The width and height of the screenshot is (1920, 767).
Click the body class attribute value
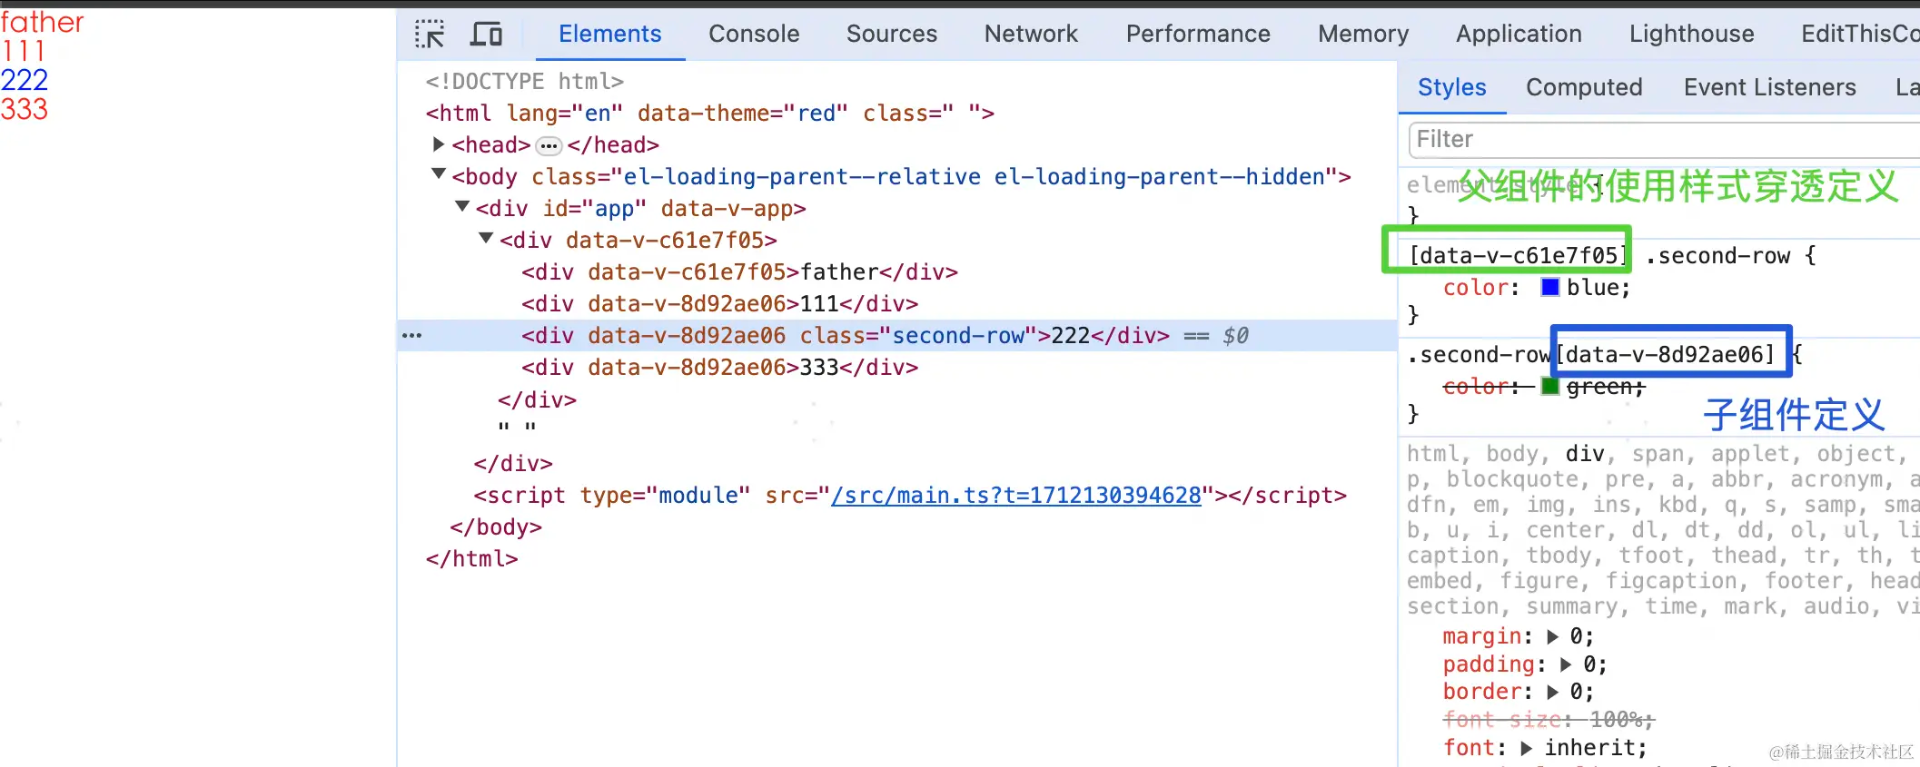974,177
